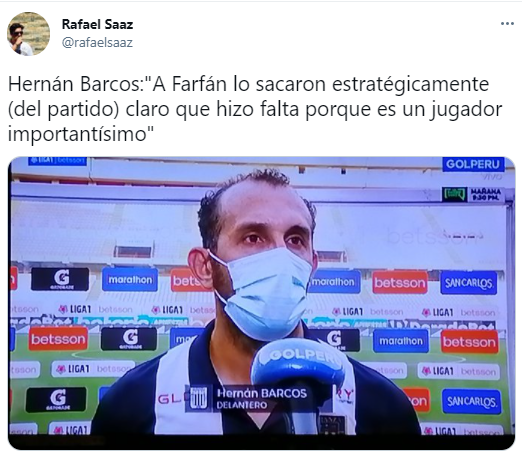Click the orange betsson logo at lower right
The height and width of the screenshot is (460, 522).
(469, 342)
